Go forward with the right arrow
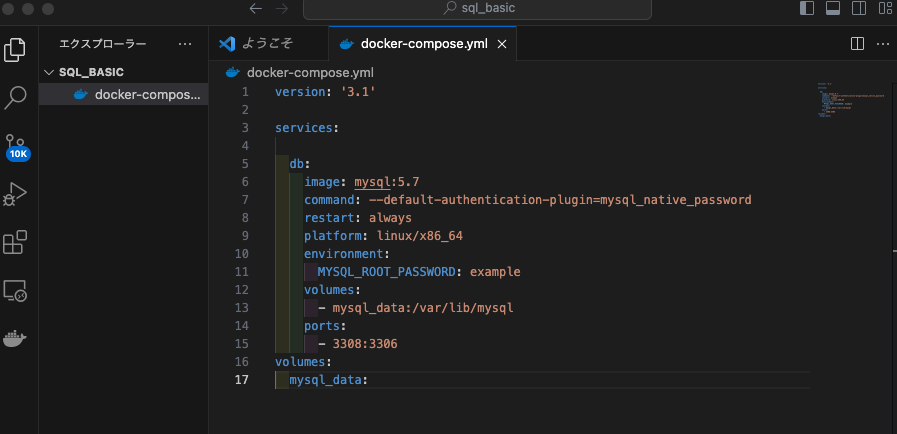 pos(282,9)
